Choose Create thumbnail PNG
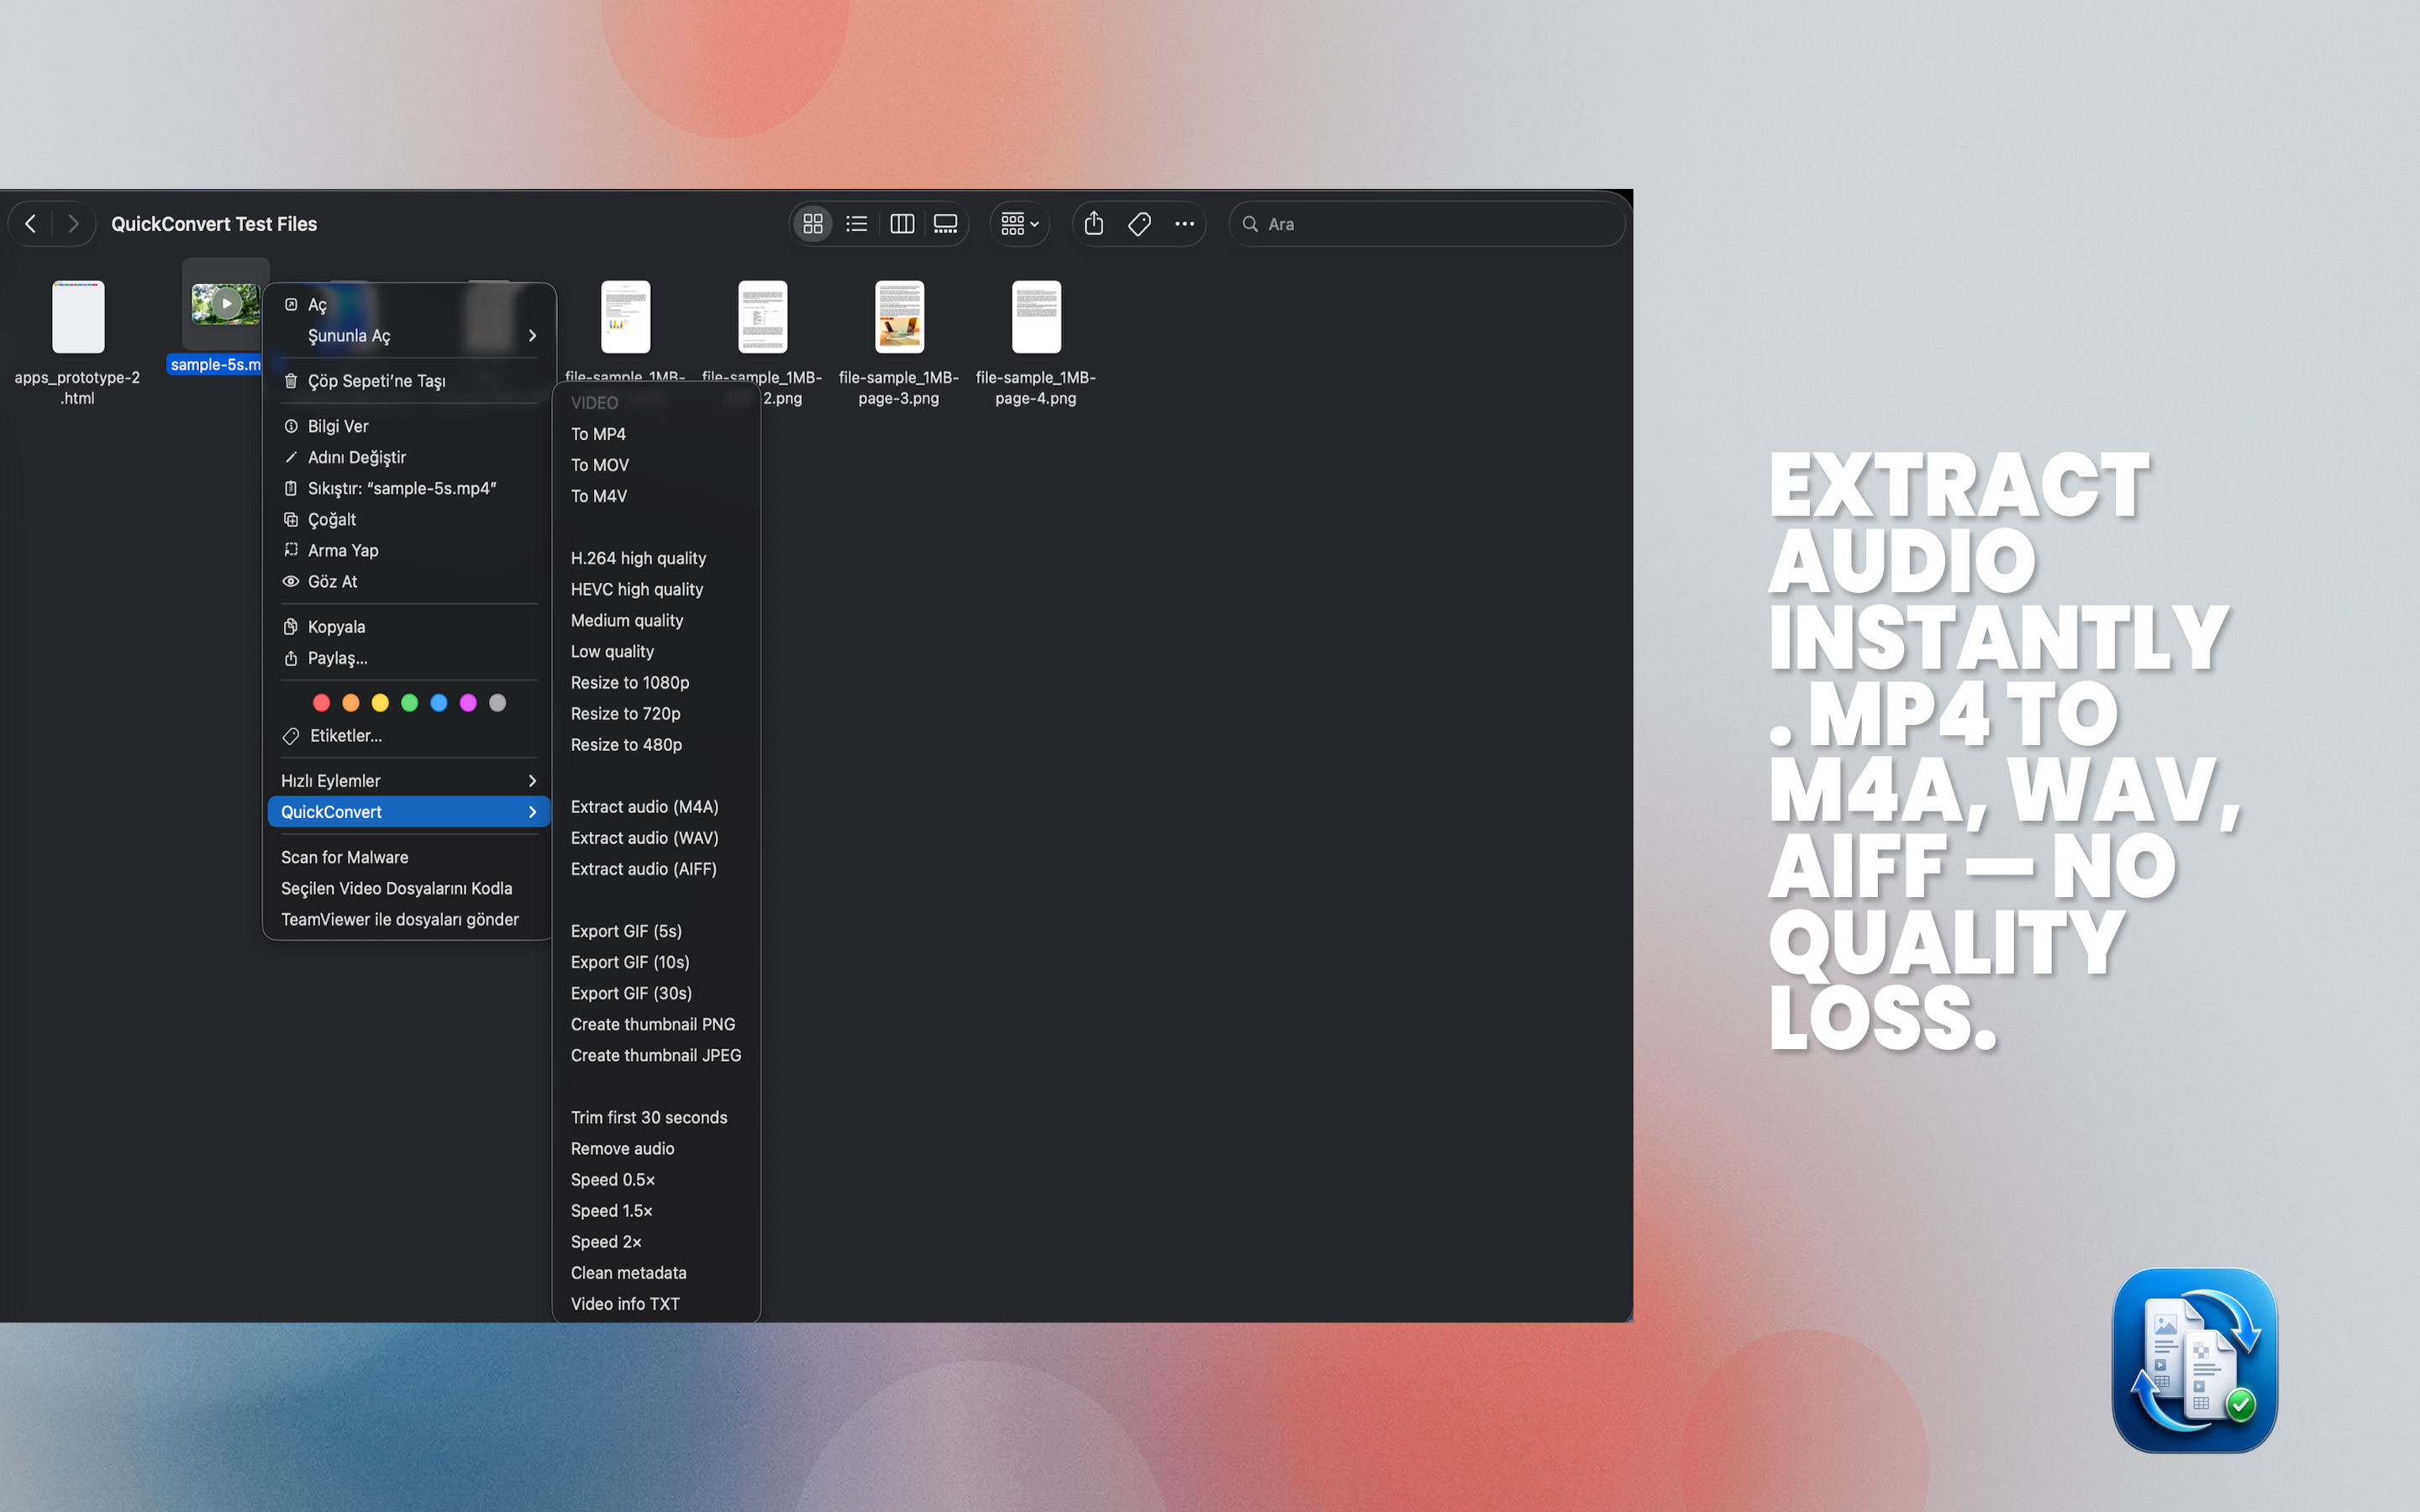This screenshot has width=2420, height=1512. click(x=656, y=1024)
